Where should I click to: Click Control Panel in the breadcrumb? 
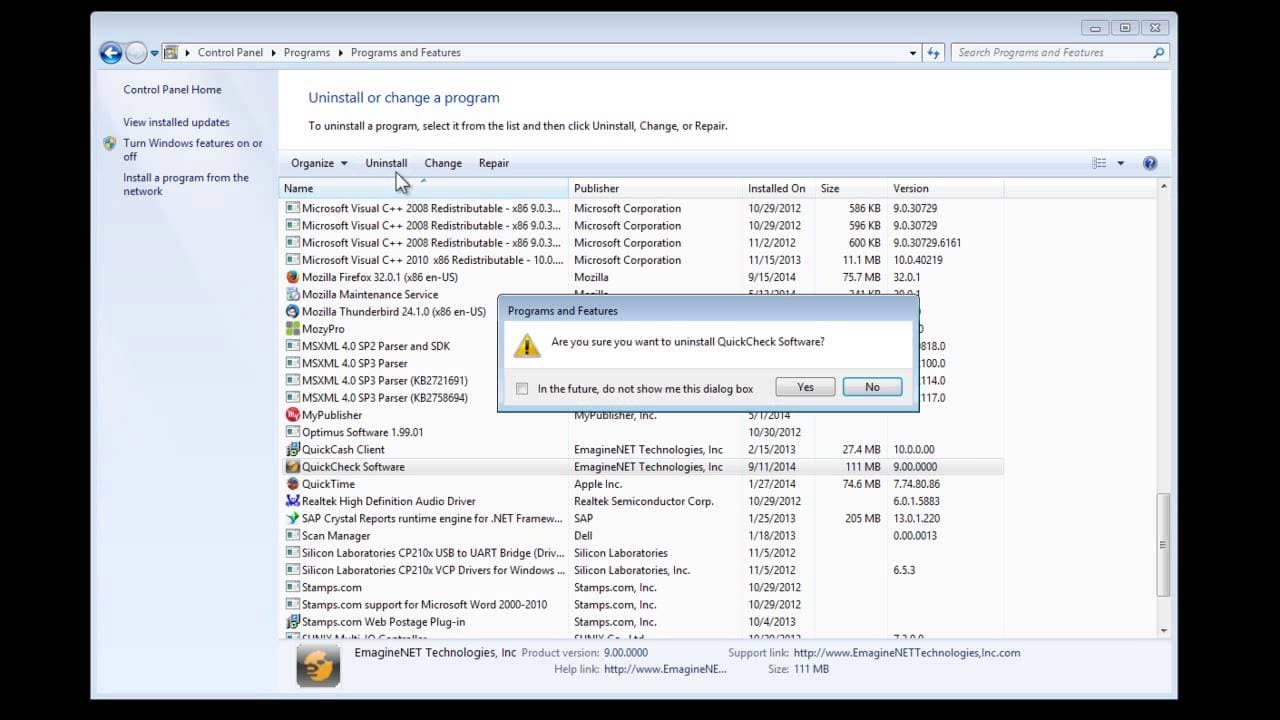pyautogui.click(x=230, y=53)
